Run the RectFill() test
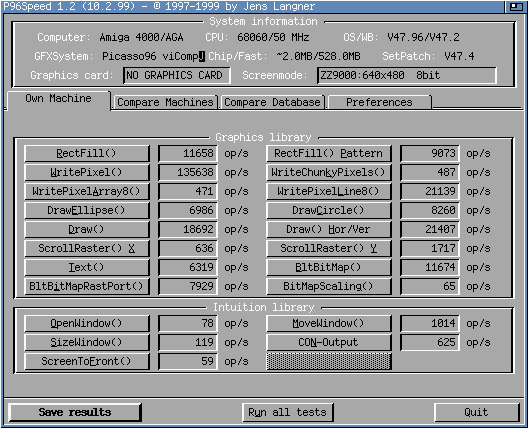 click(87, 154)
